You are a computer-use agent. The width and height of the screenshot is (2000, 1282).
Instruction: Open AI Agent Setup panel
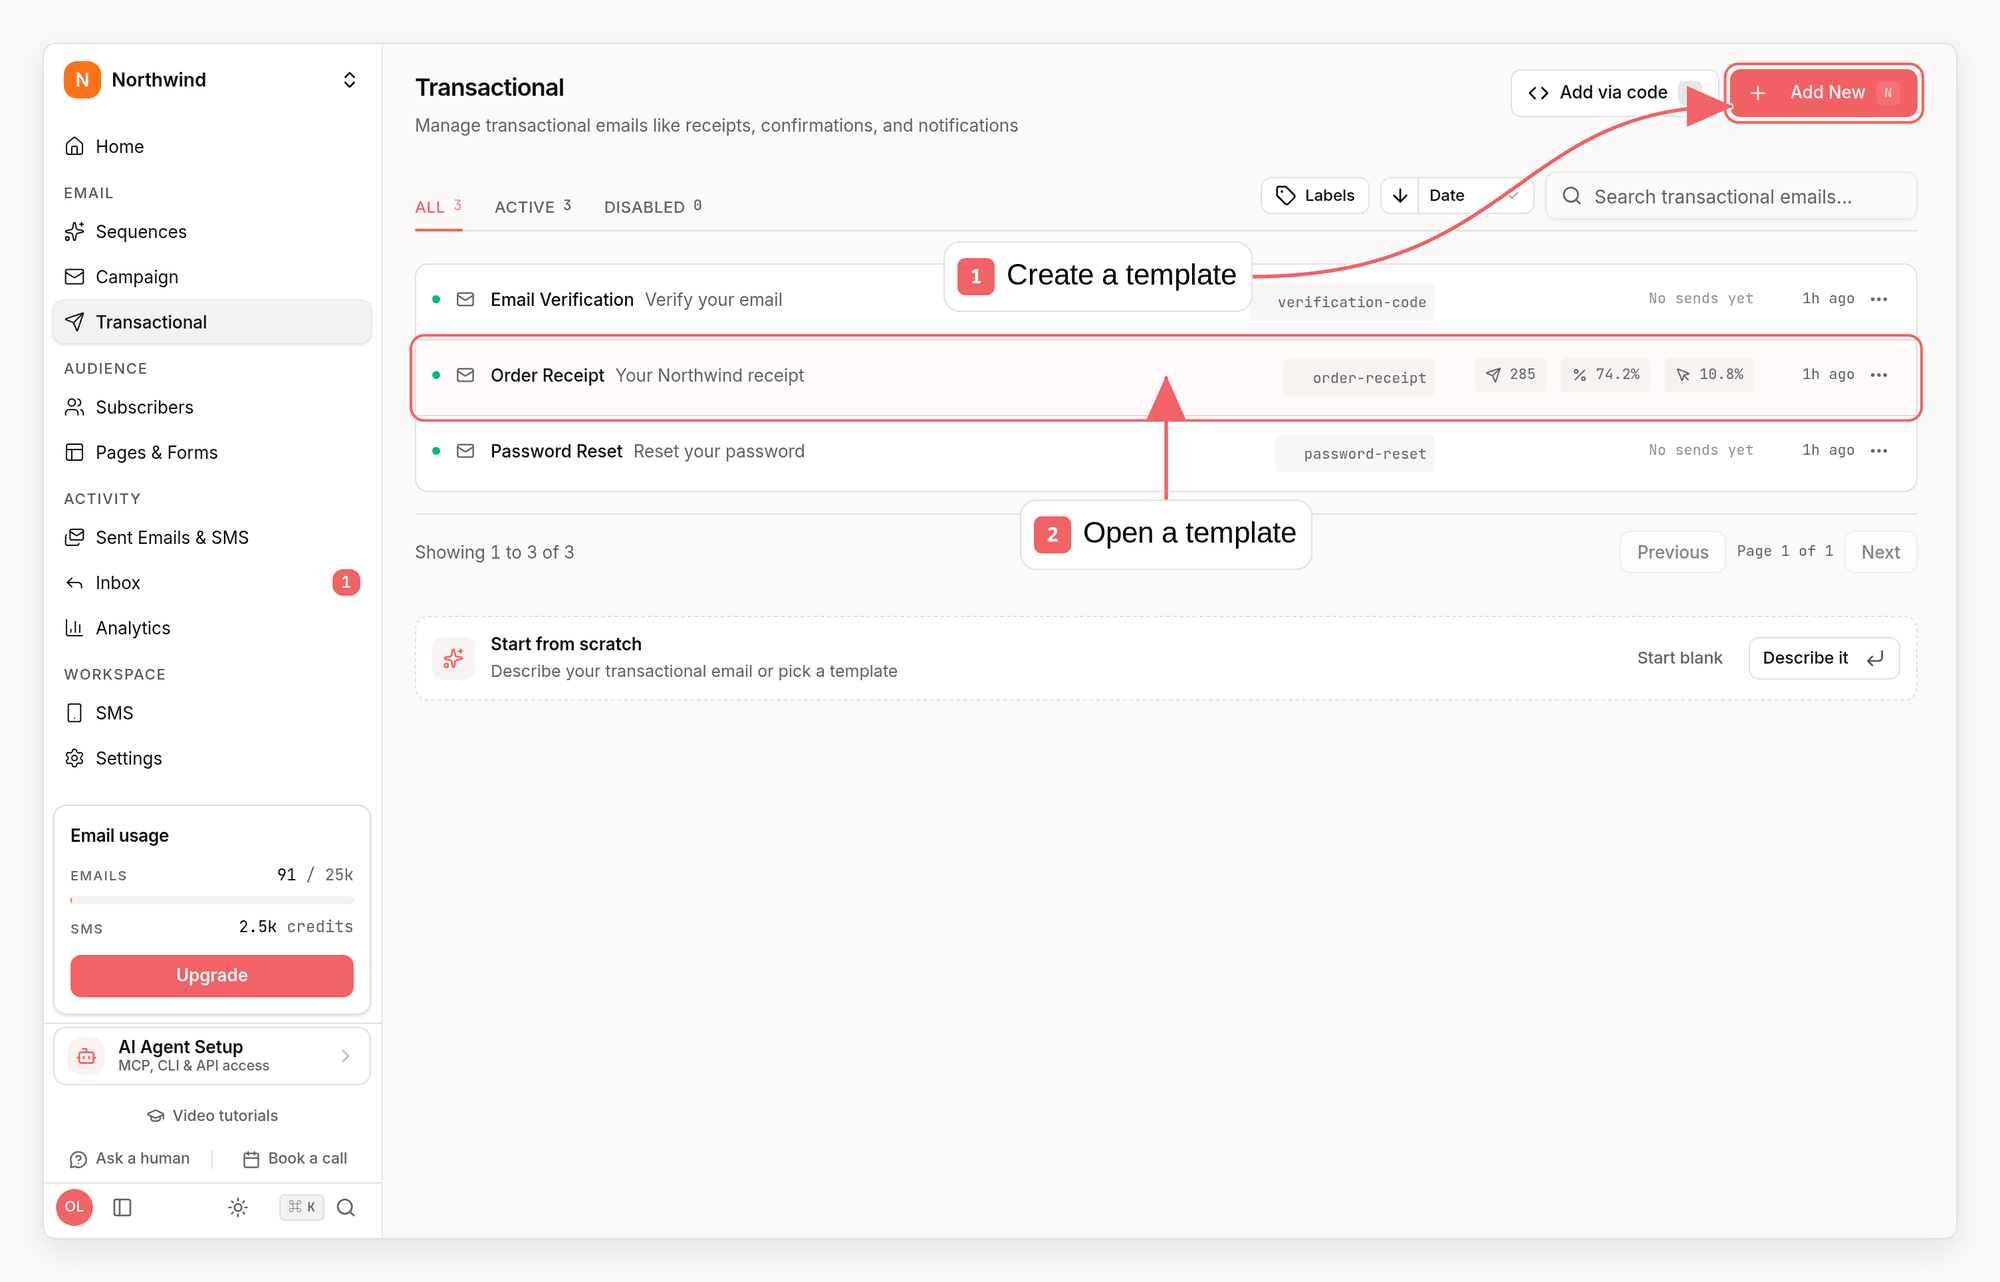point(212,1056)
